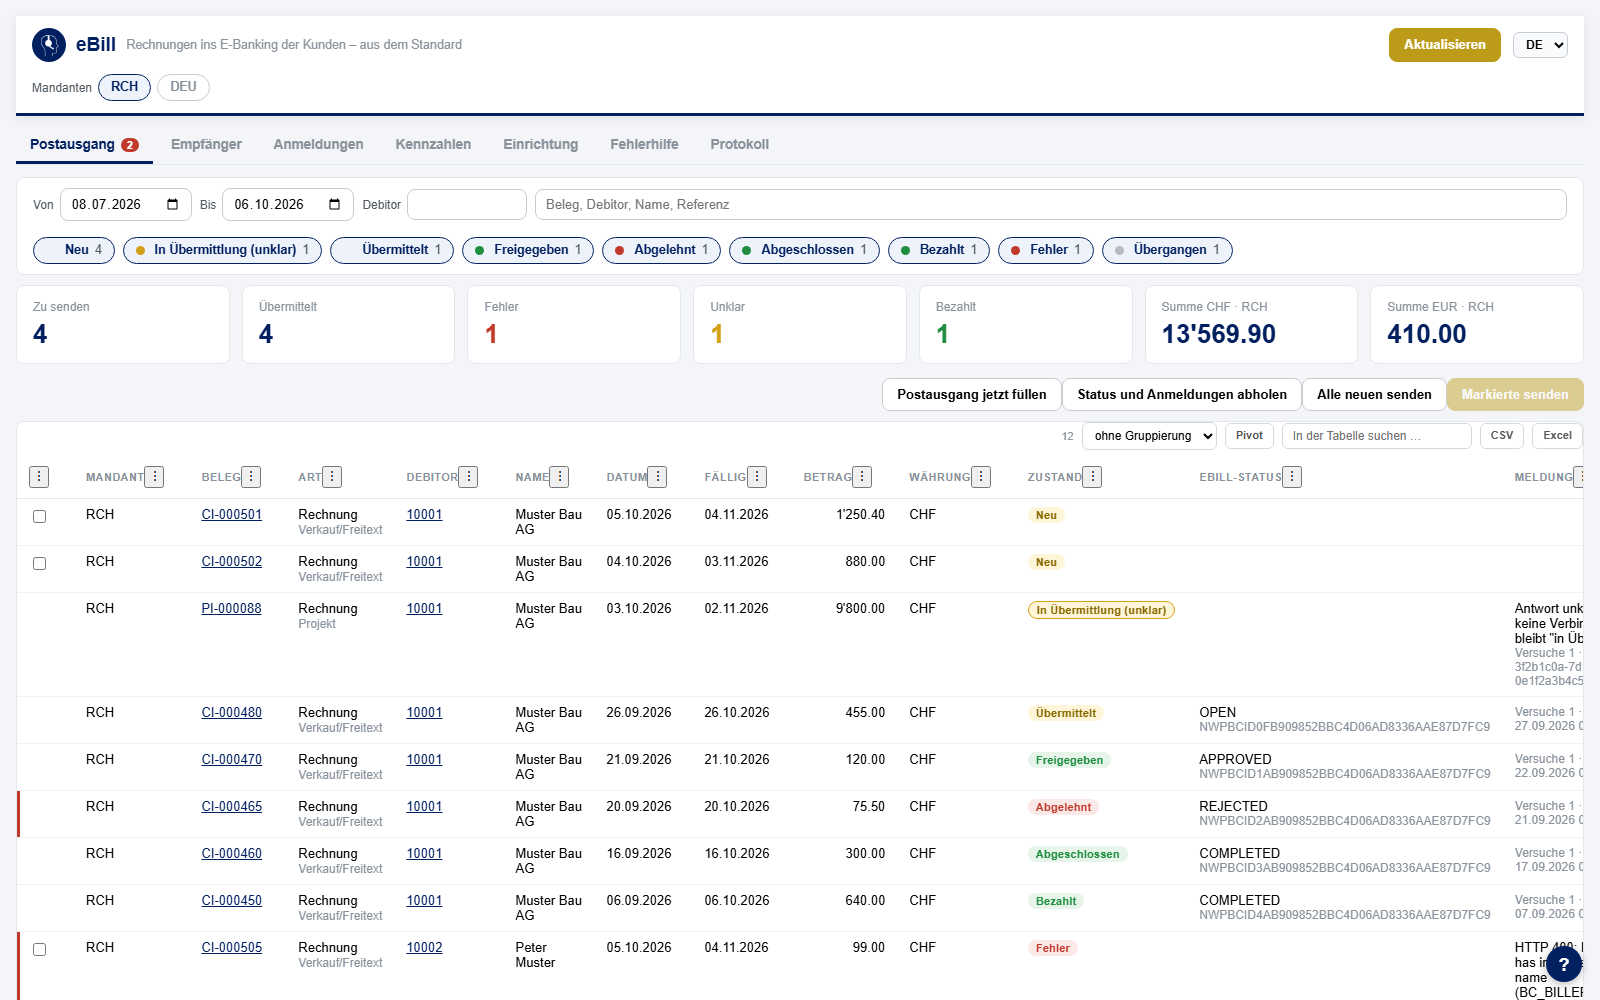The width and height of the screenshot is (1600, 1000).
Task: Switch to the Protokoll tab
Action: point(739,144)
